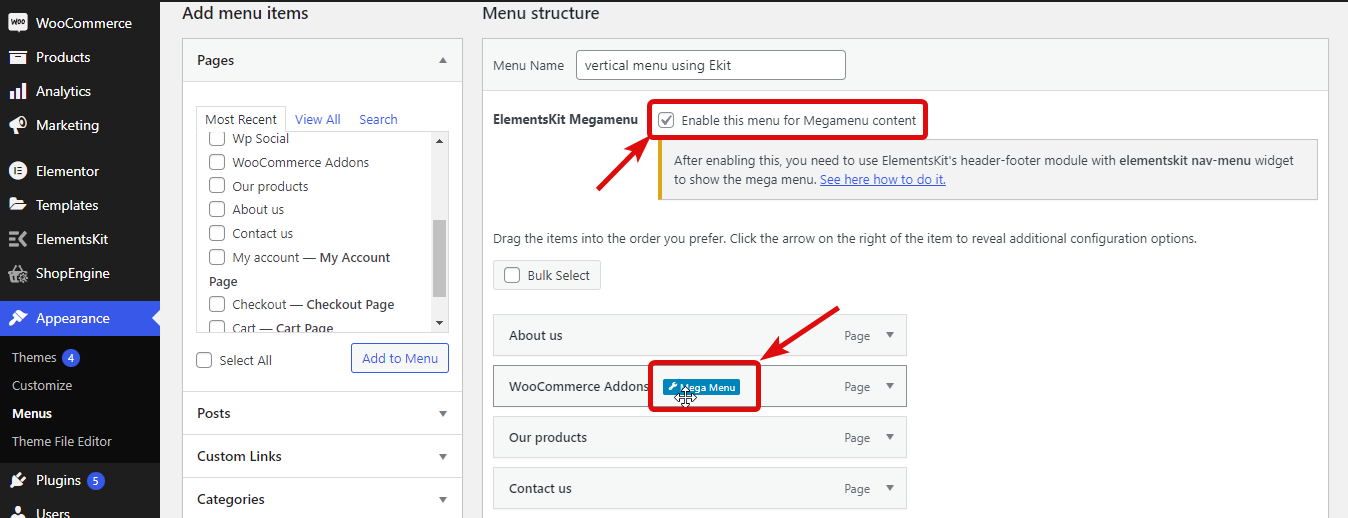Expand Our products menu item options
Viewport: 1348px width, 518px height.
(889, 438)
